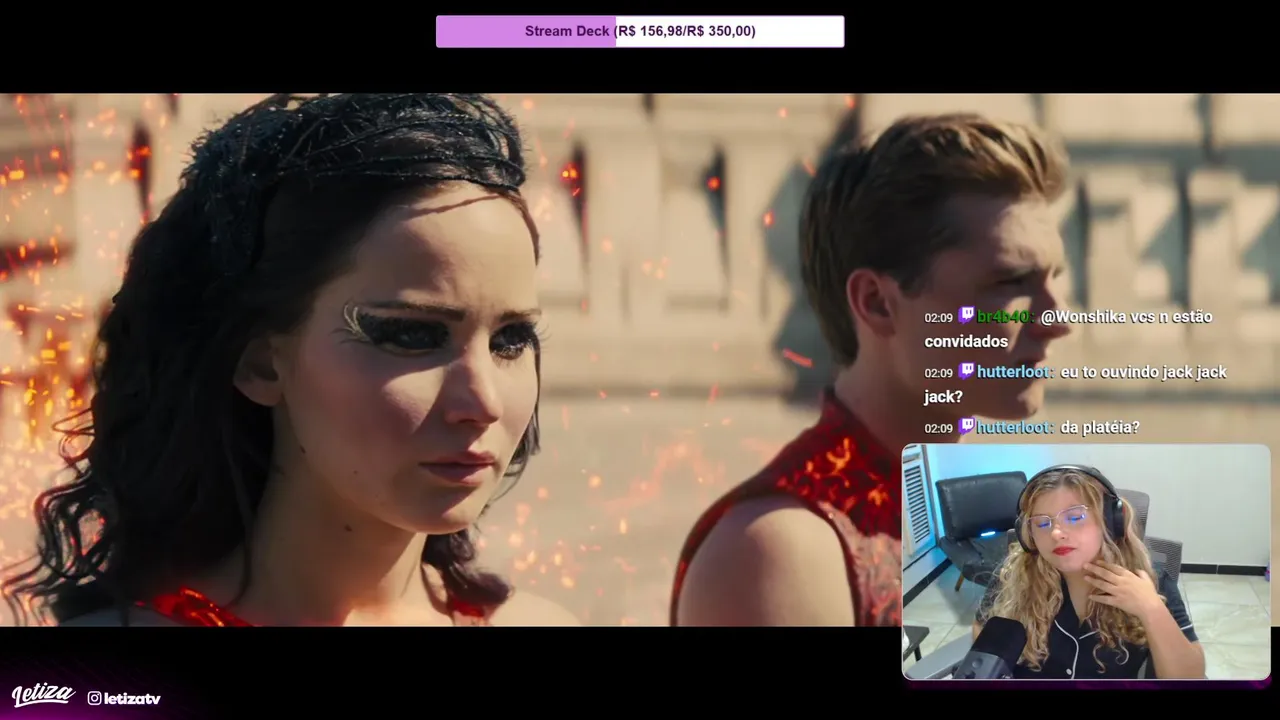Screen dimensions: 1280x720
Task: Click the Stream Deck donation goal bar
Action: coord(640,31)
